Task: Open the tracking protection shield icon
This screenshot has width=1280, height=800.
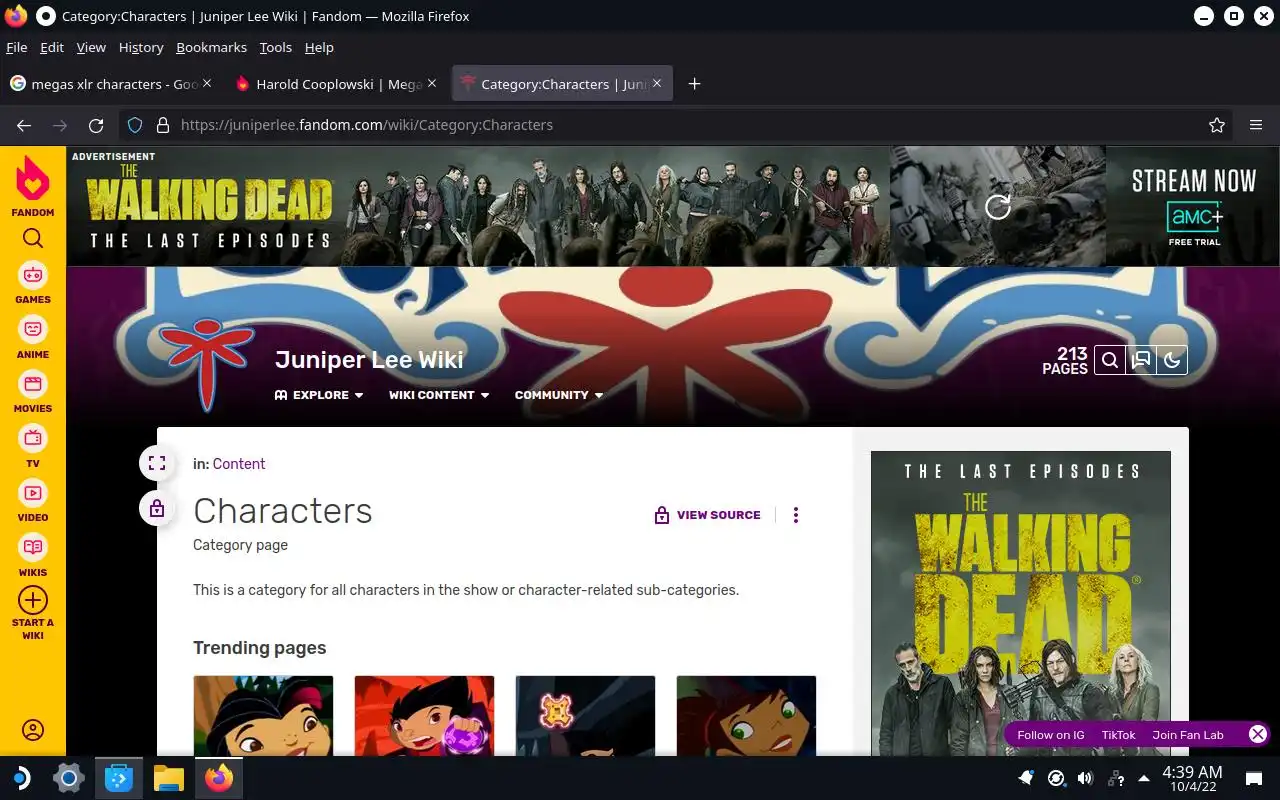Action: 136,125
